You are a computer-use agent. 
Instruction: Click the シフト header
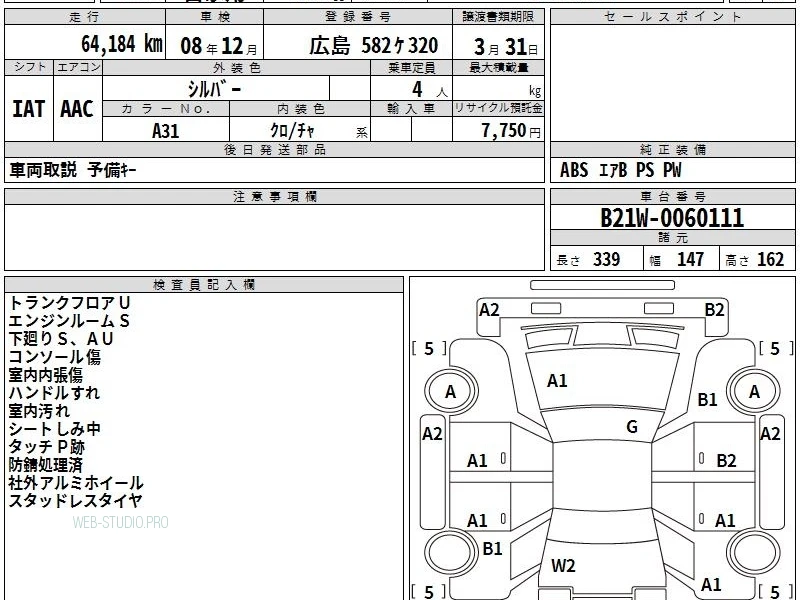30,67
